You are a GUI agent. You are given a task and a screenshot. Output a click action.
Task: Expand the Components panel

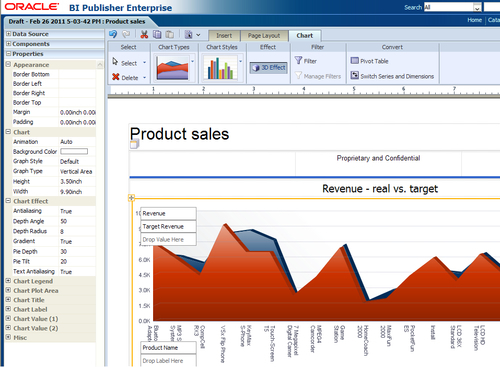tap(9, 44)
